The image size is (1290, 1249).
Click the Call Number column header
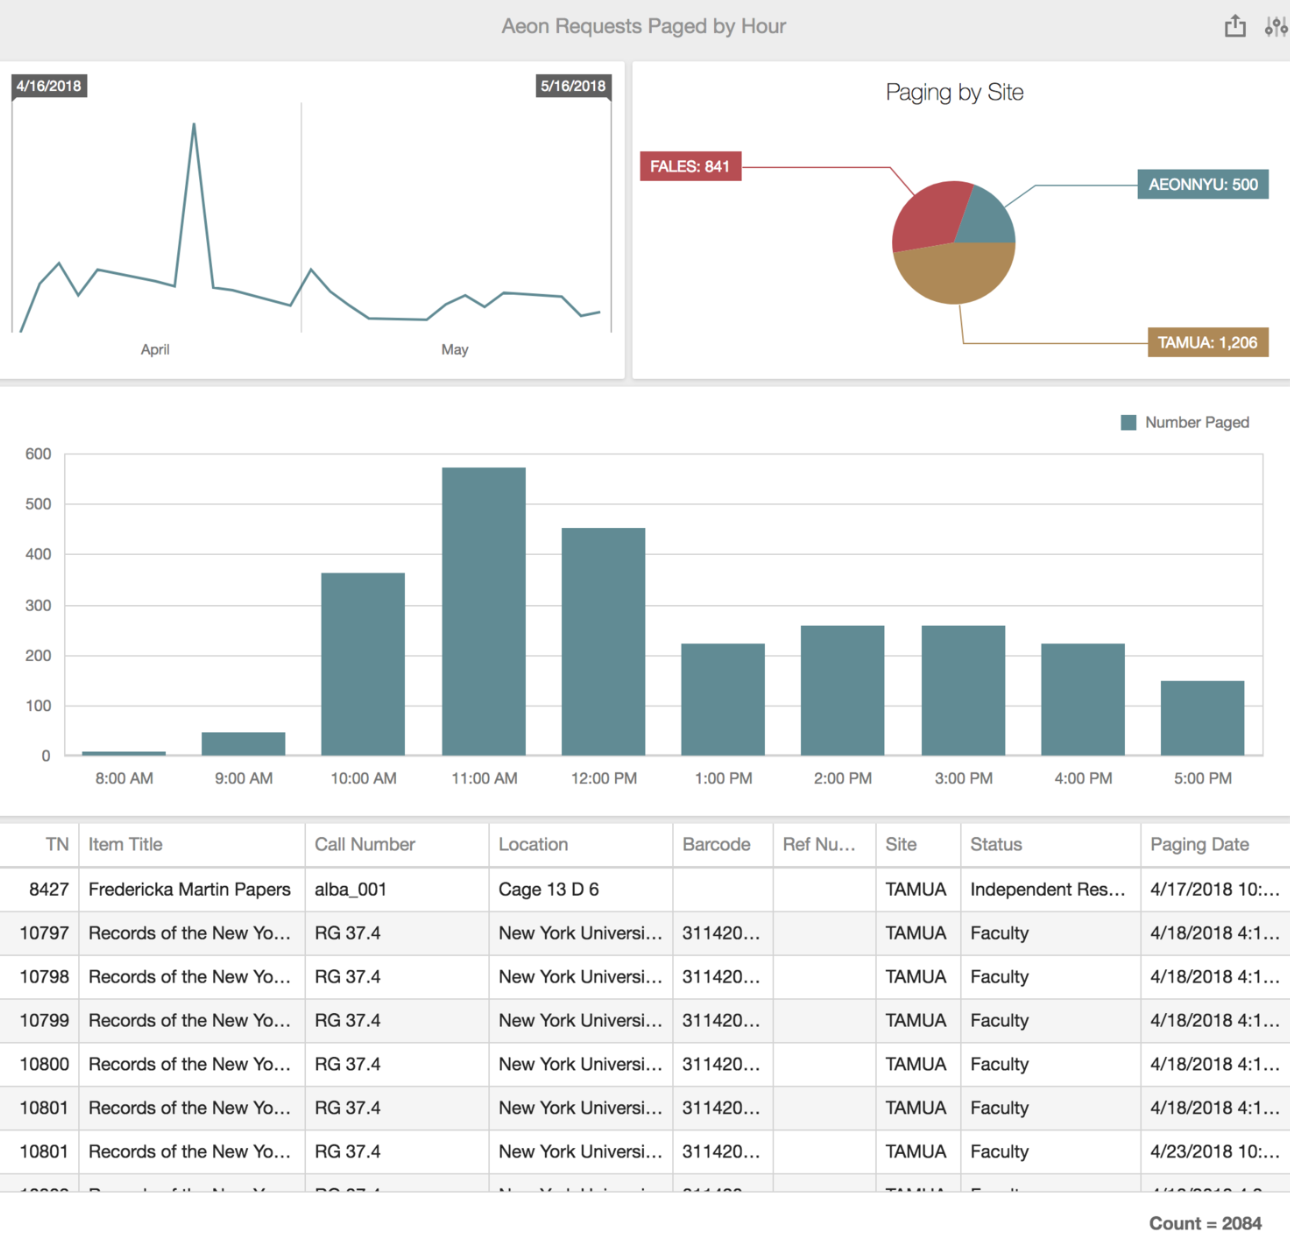[x=364, y=845]
